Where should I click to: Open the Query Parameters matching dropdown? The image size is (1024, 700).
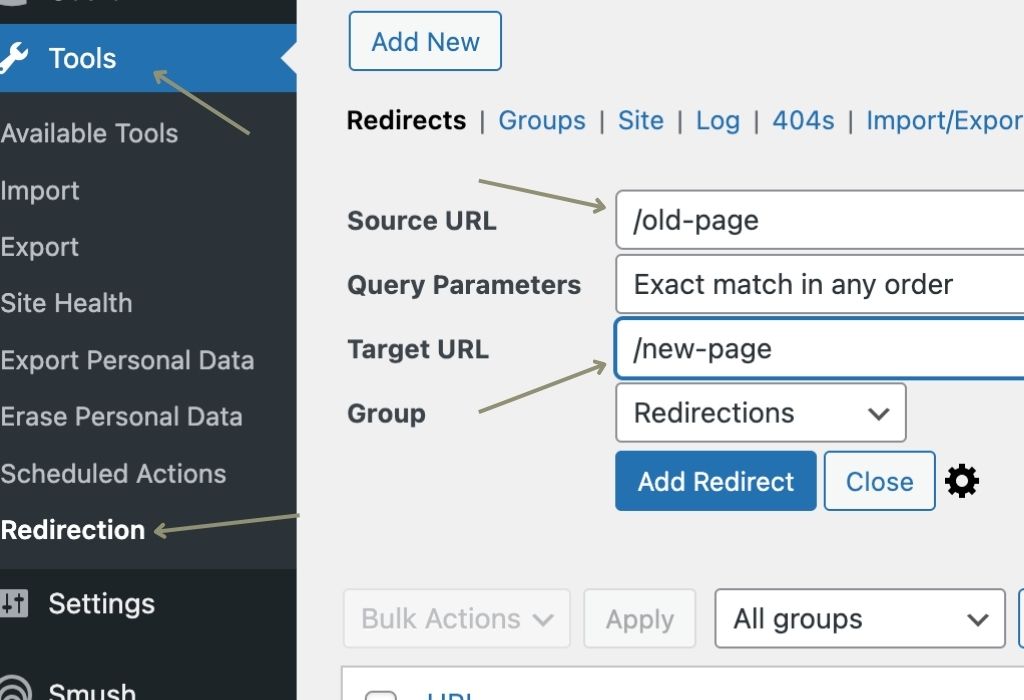point(820,284)
